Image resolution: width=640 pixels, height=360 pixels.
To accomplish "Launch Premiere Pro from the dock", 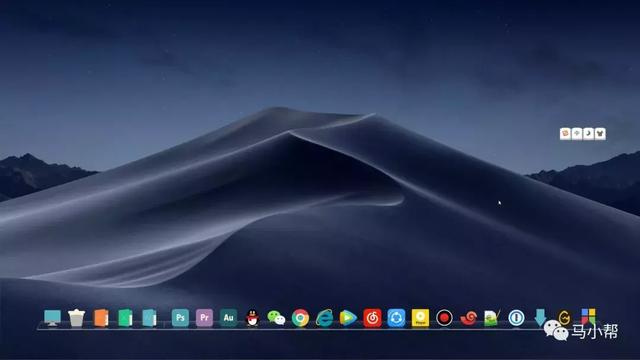I will [204, 318].
